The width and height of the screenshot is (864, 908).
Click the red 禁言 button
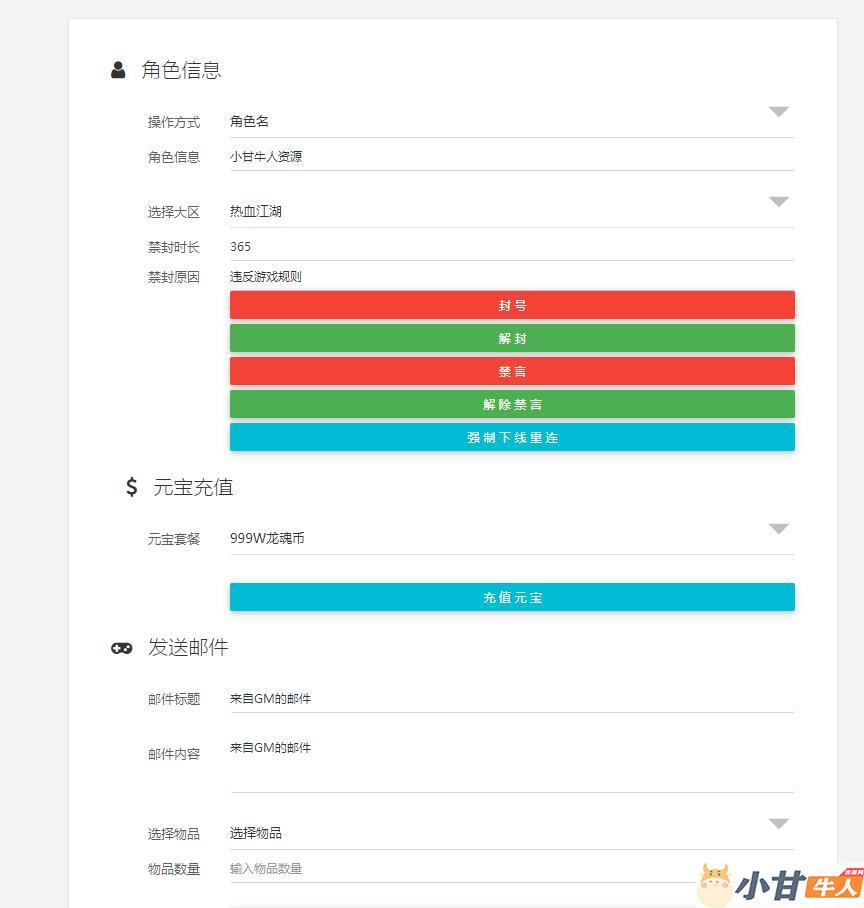click(x=512, y=371)
